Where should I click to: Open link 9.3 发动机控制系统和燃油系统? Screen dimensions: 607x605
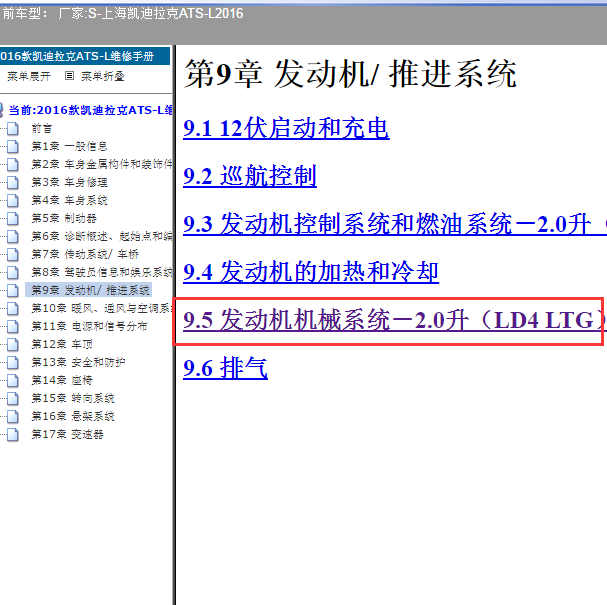click(x=395, y=224)
